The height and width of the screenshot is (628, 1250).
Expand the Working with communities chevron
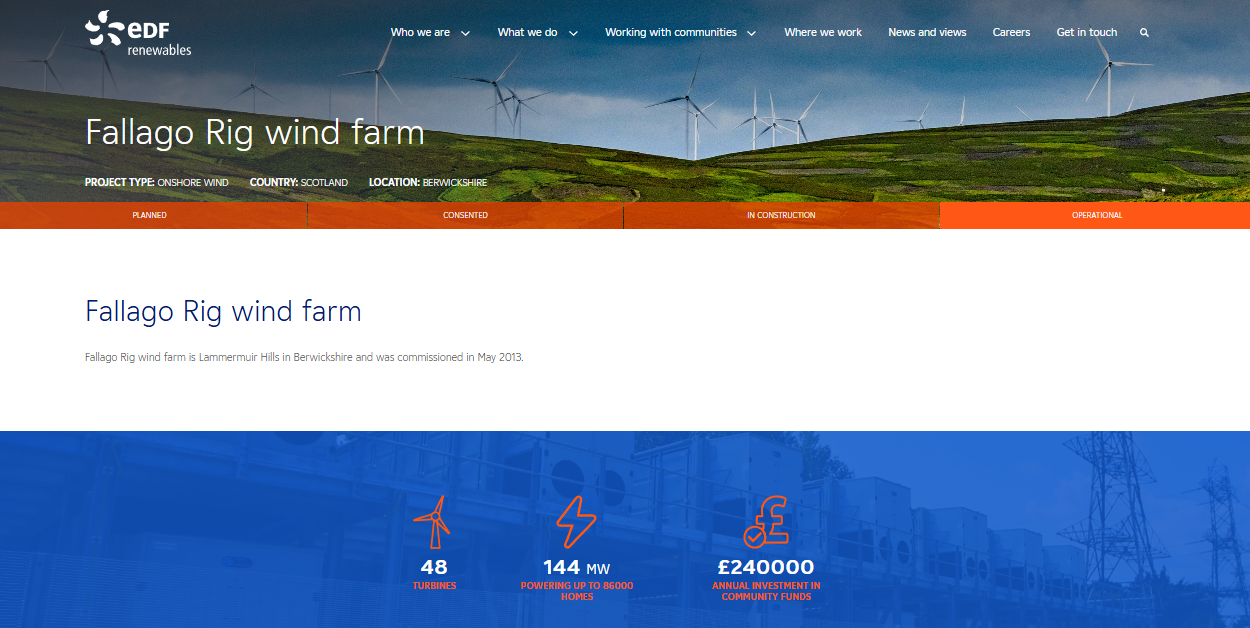pyautogui.click(x=750, y=32)
